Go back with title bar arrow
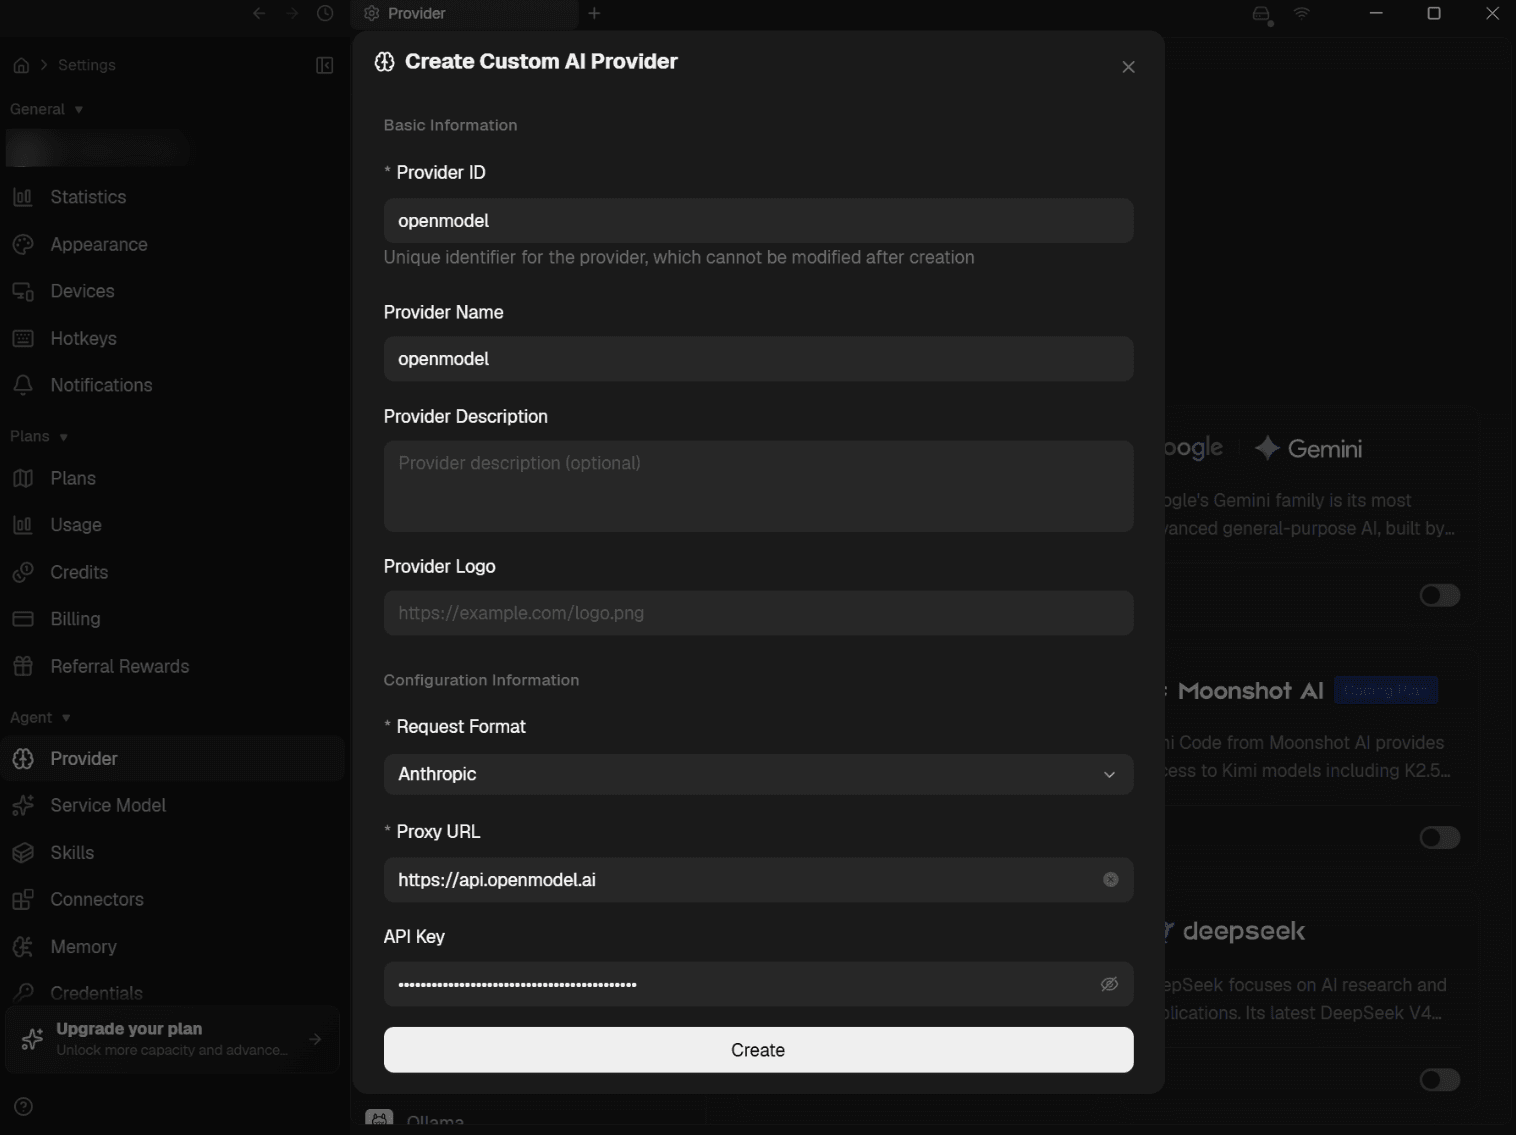Image resolution: width=1516 pixels, height=1135 pixels. pos(259,13)
